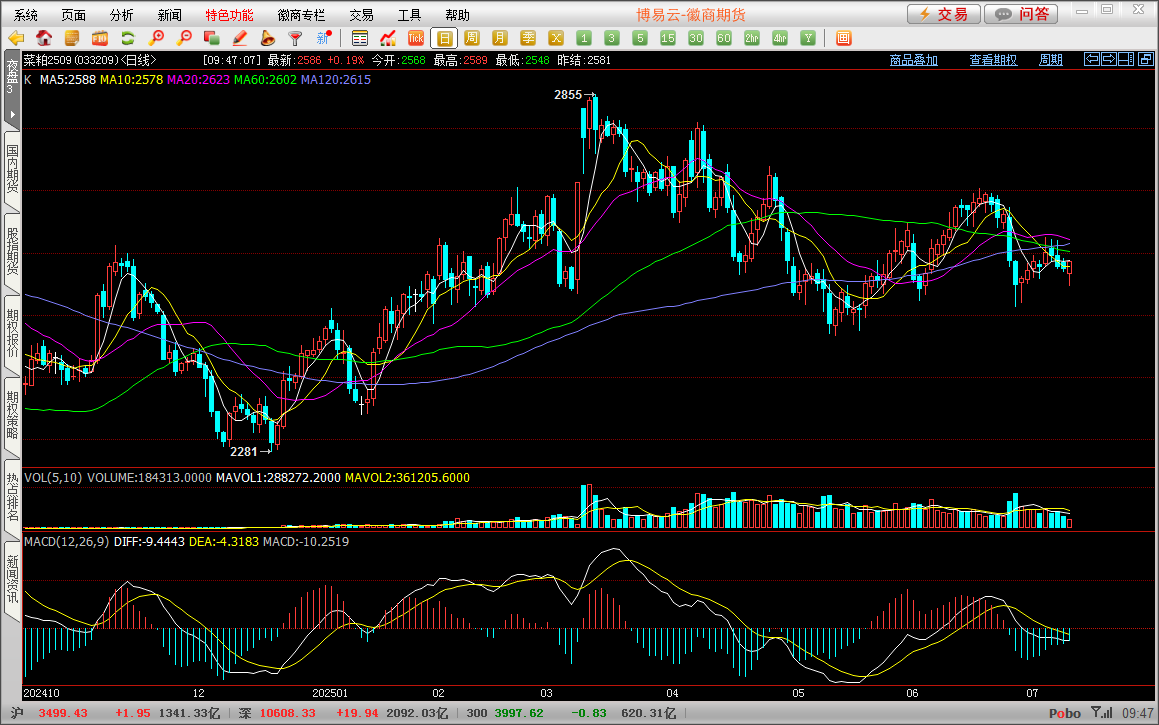Select the 30 minute period
The height and width of the screenshot is (725, 1159).
point(696,38)
